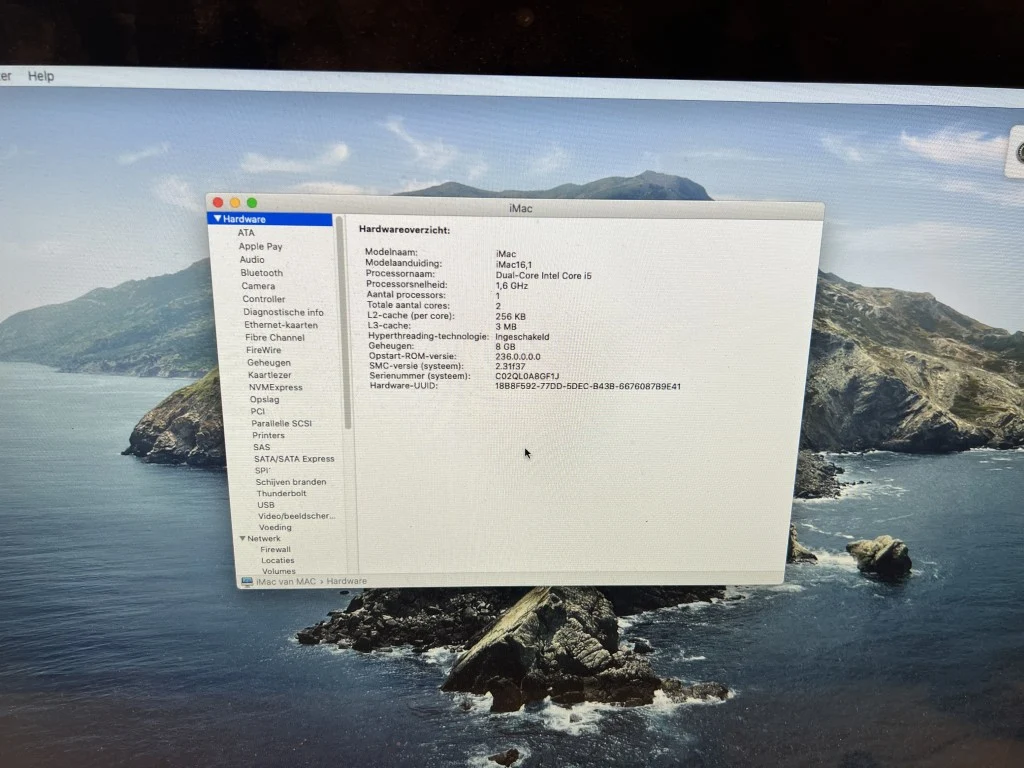The width and height of the screenshot is (1024, 768).
Task: Select Locaties under Netwerk
Action: click(x=278, y=560)
